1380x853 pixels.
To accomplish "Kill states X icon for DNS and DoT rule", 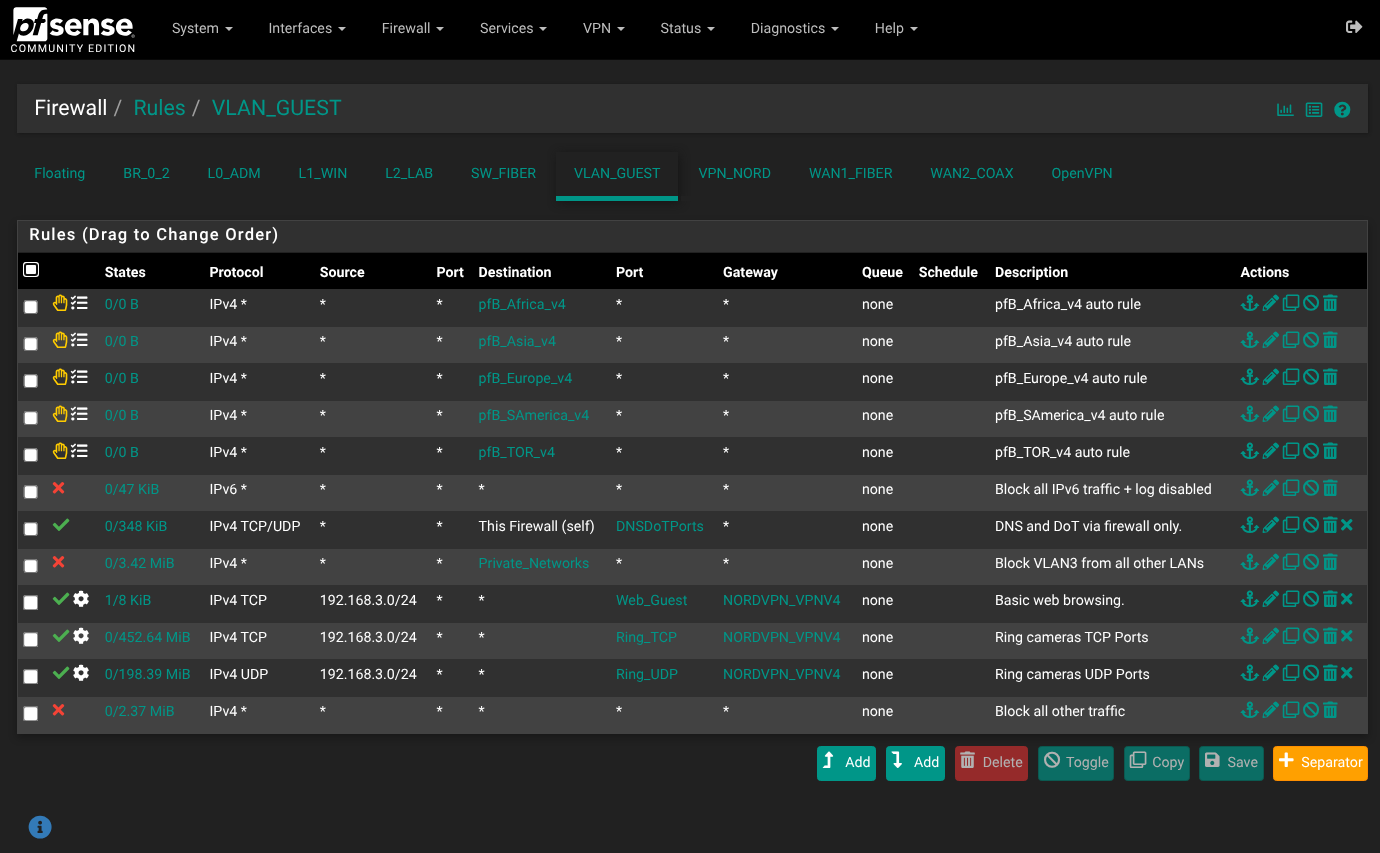I will tap(1347, 525).
